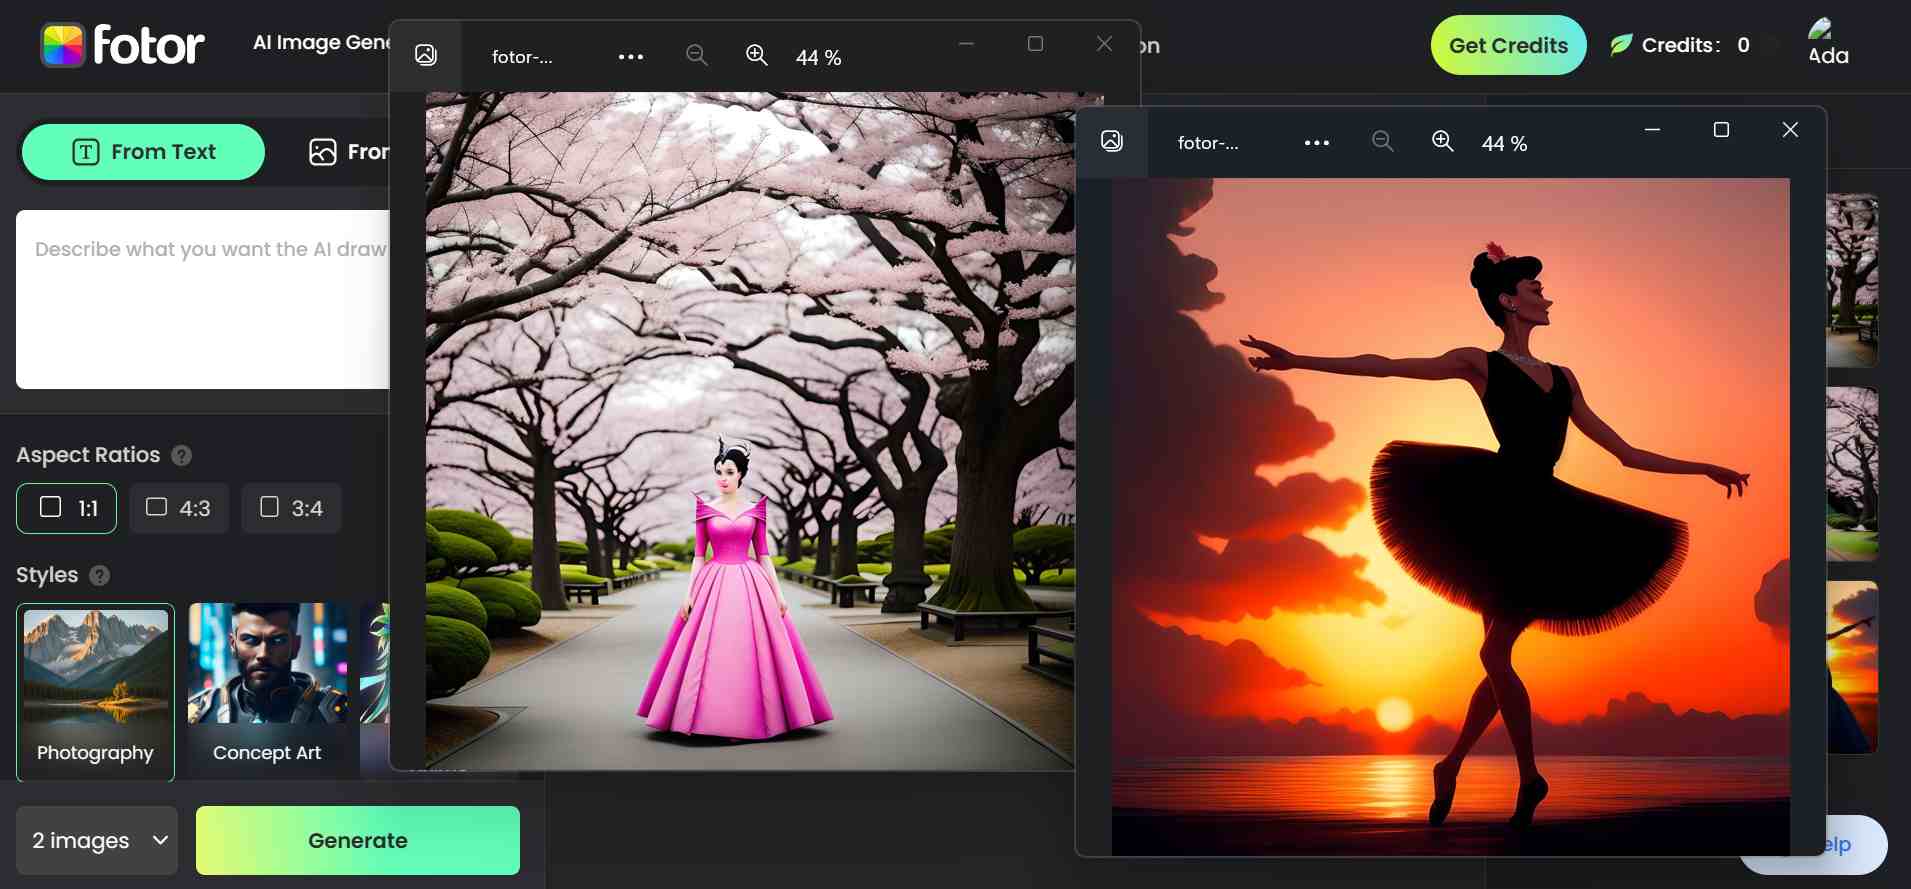1911x889 pixels.
Task: Open more options in cherry blossom viewer
Action: tap(630, 57)
